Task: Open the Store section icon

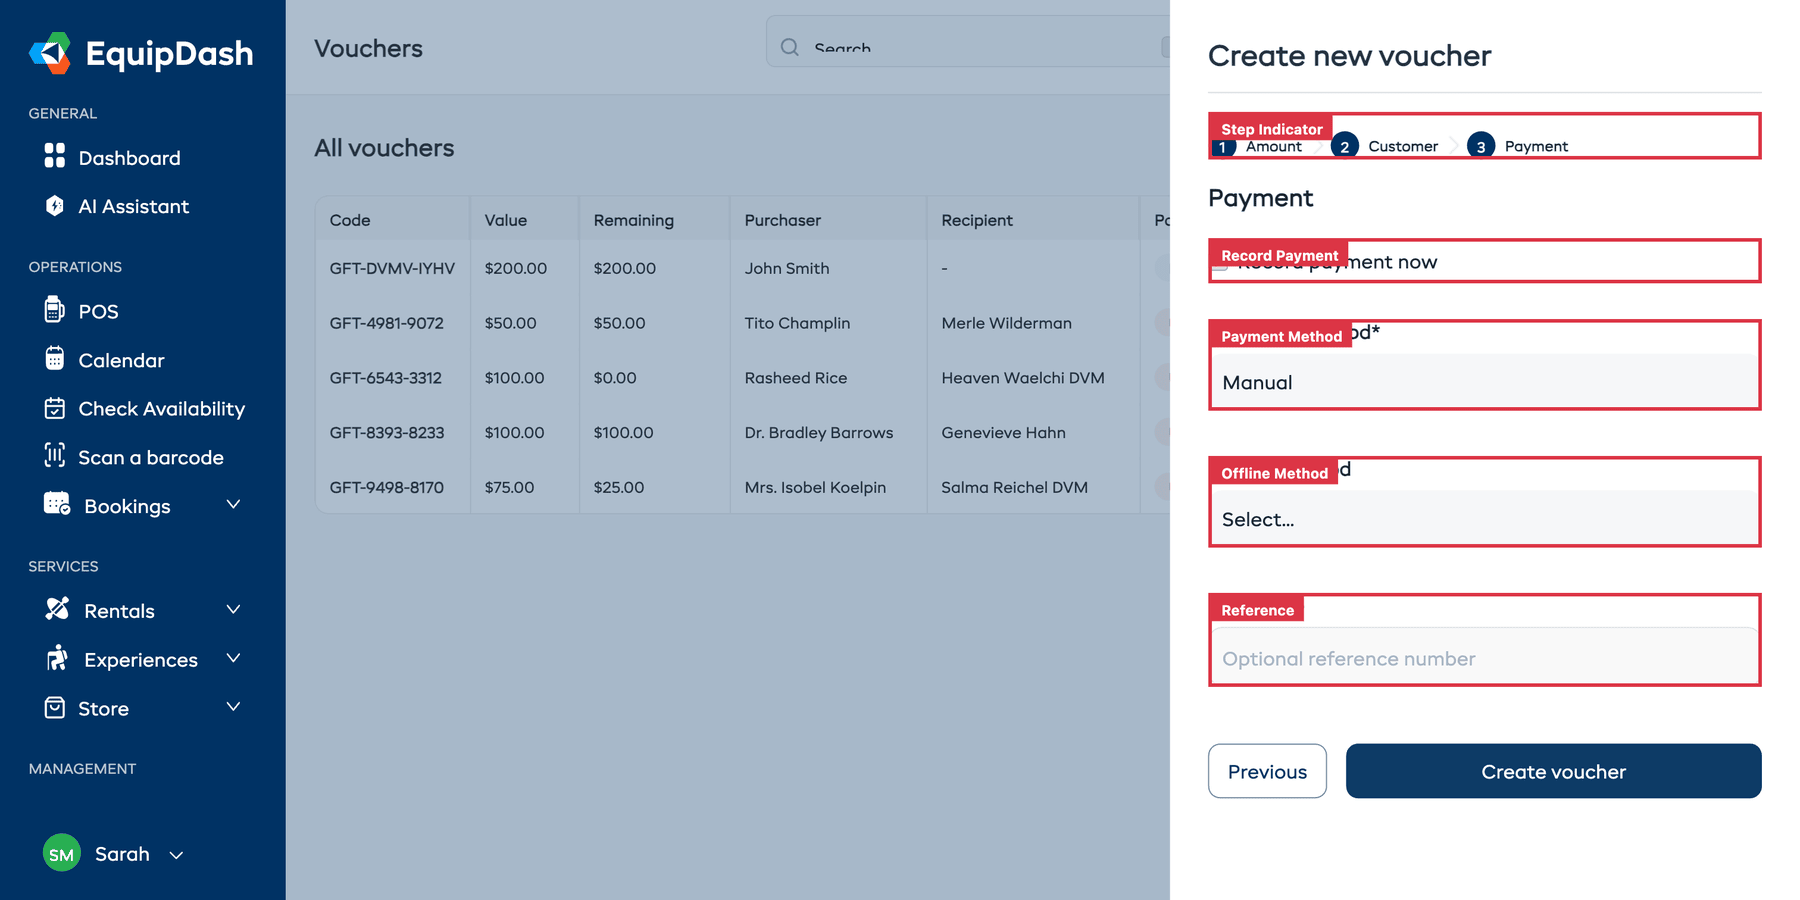Action: coord(56,708)
